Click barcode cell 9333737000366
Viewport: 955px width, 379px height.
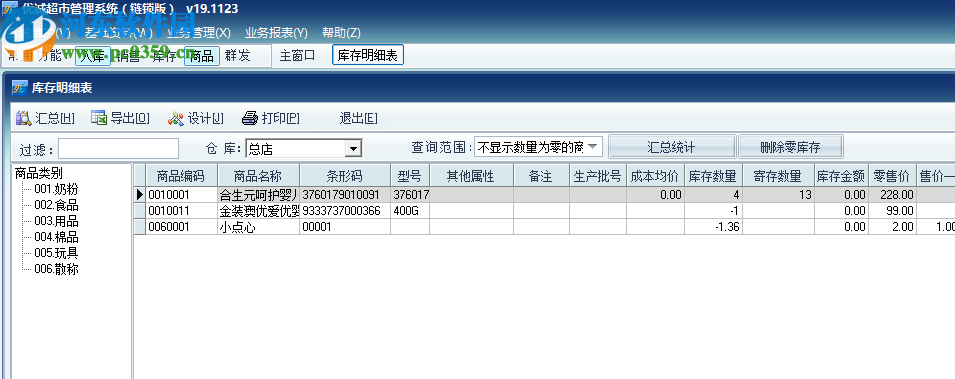[x=345, y=211]
